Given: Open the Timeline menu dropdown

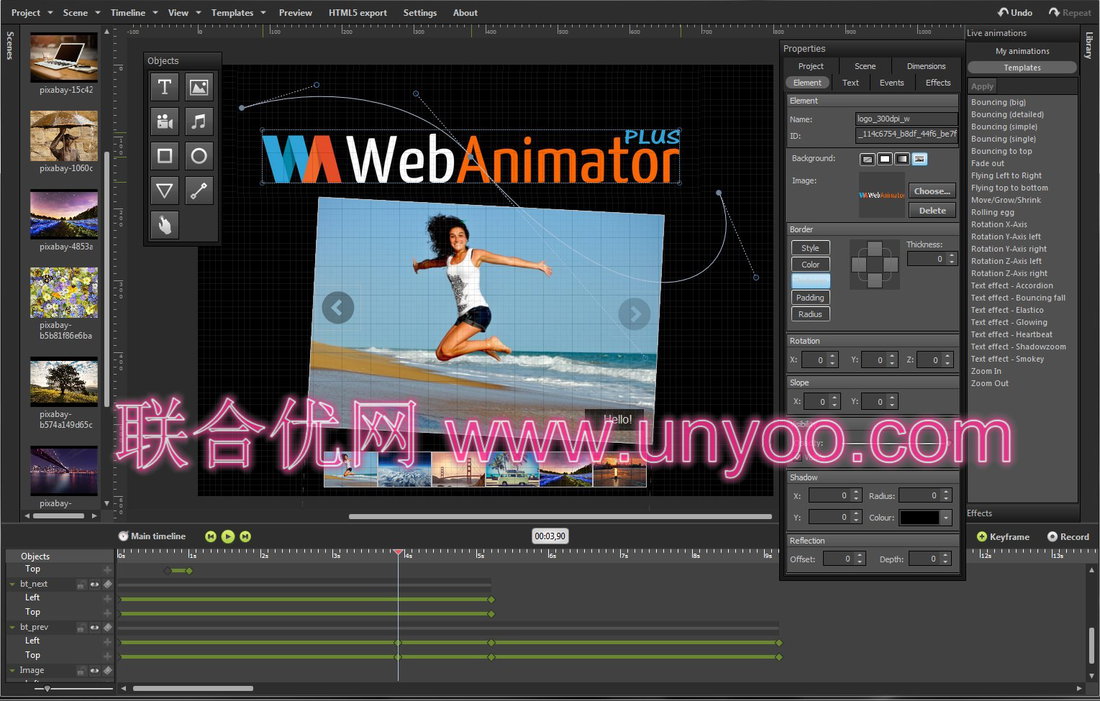Looking at the screenshot, I should [x=134, y=13].
